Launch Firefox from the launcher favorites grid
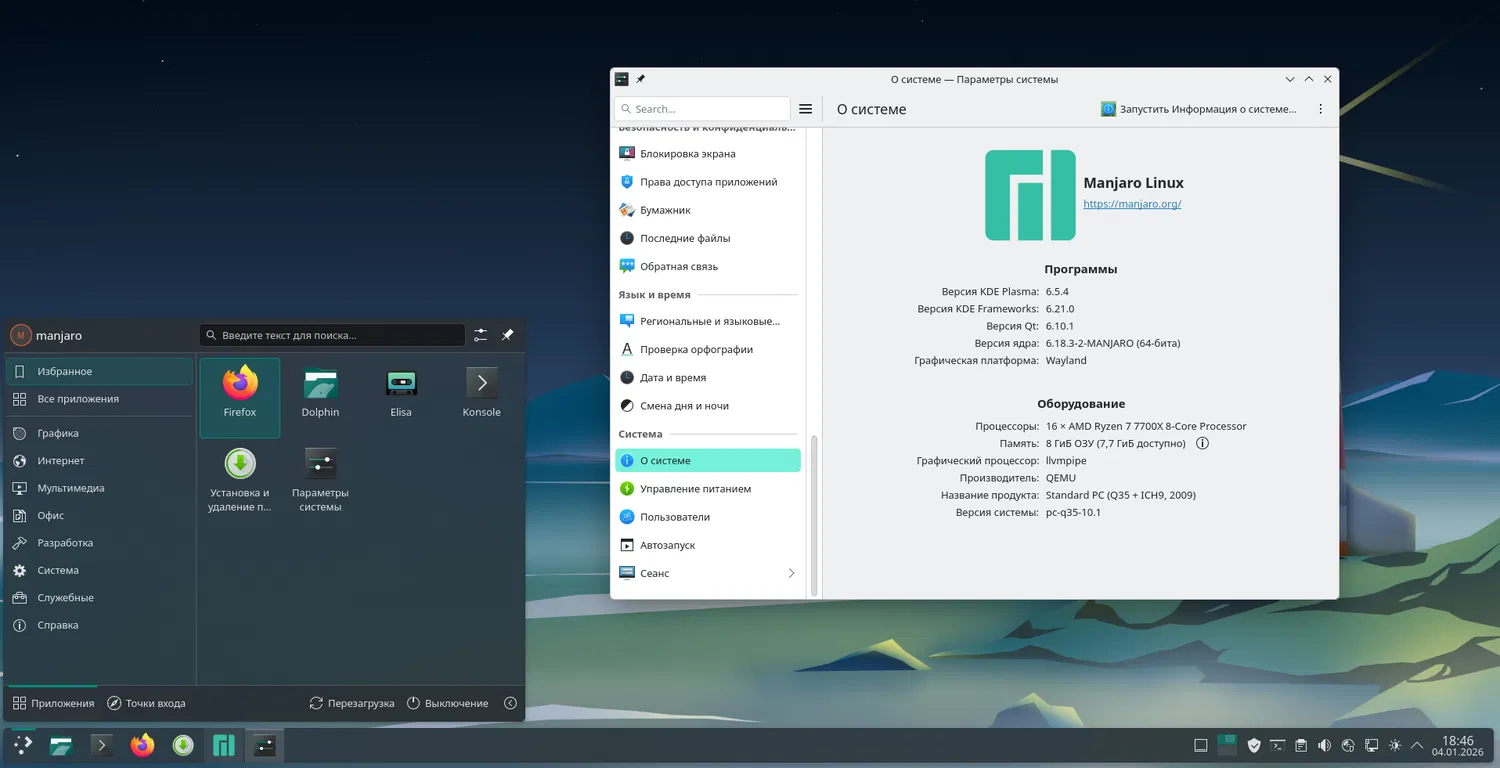Viewport: 1500px width, 768px height. coord(240,397)
